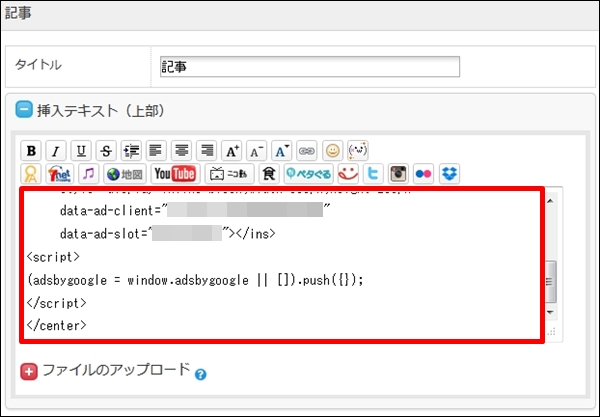Apply italic formatting

click(x=56, y=151)
